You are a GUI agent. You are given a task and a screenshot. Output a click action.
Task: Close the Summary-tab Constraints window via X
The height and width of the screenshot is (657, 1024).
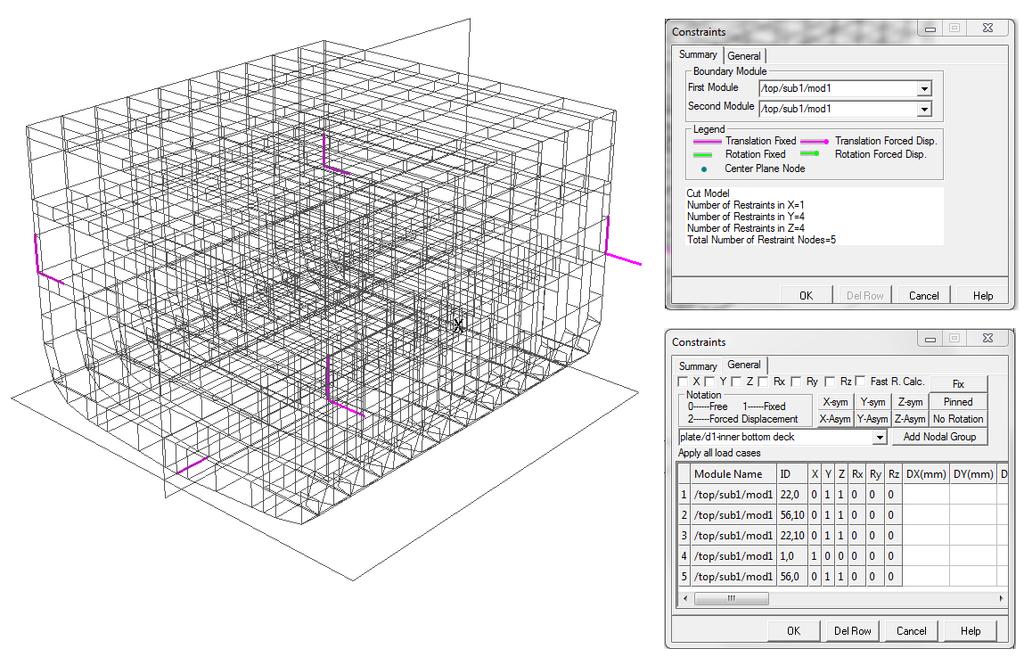(987, 28)
